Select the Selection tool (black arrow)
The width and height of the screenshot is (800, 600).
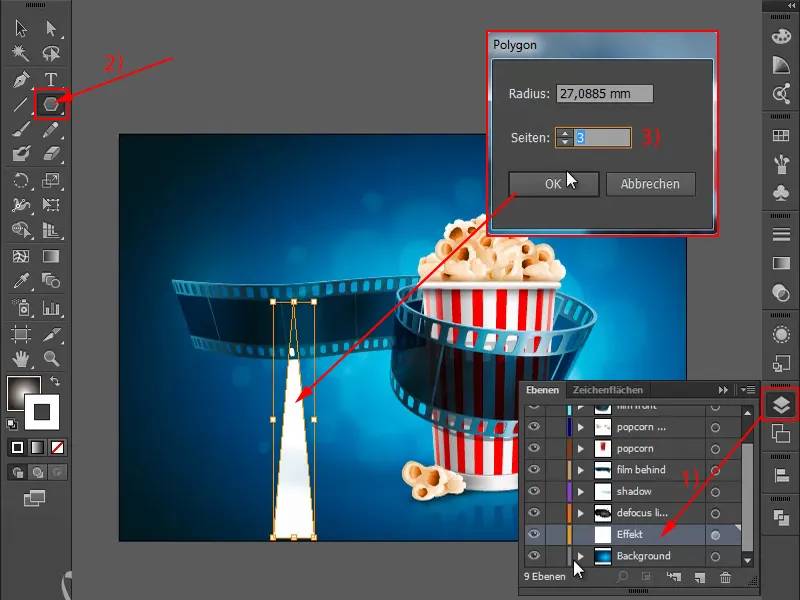21,28
